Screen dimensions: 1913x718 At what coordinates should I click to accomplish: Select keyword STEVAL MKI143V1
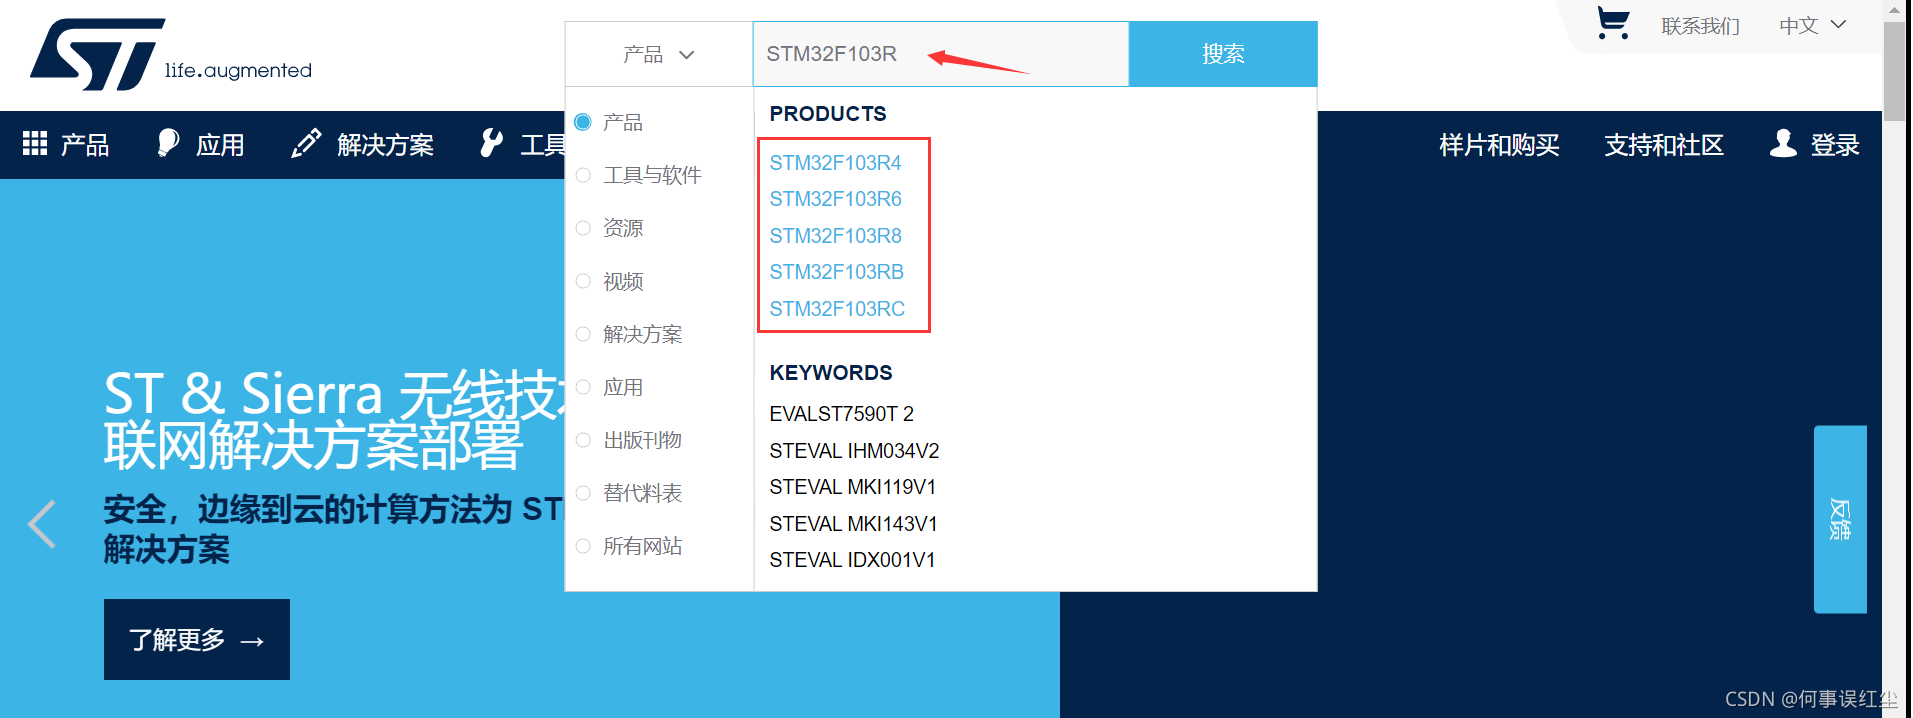coord(853,524)
